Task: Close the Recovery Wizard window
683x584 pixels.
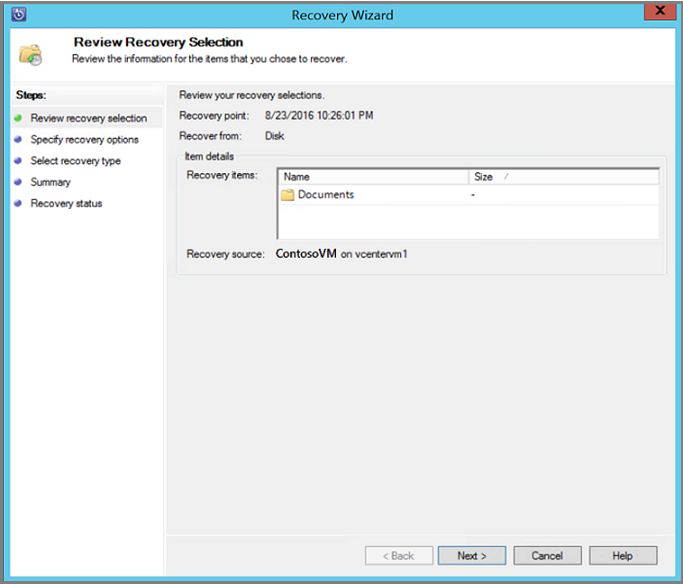Action: pos(660,11)
